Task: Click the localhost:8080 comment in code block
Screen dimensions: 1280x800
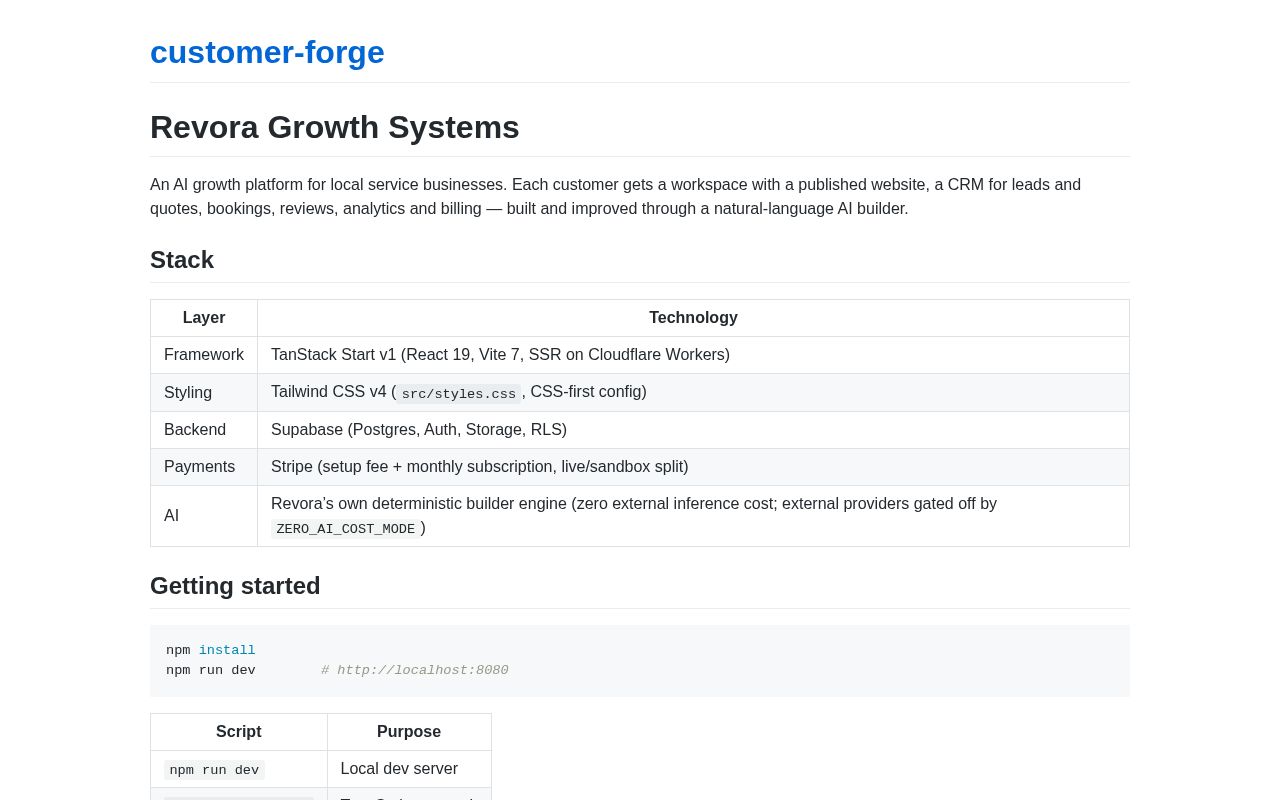Action: pyautogui.click(x=415, y=671)
